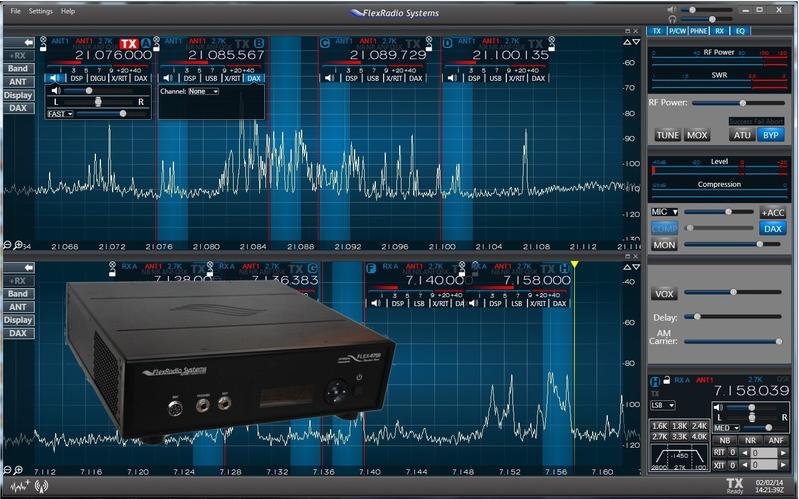This screenshot has height=499, width=799.
Task: Click the slice D letter badge
Action: click(447, 43)
